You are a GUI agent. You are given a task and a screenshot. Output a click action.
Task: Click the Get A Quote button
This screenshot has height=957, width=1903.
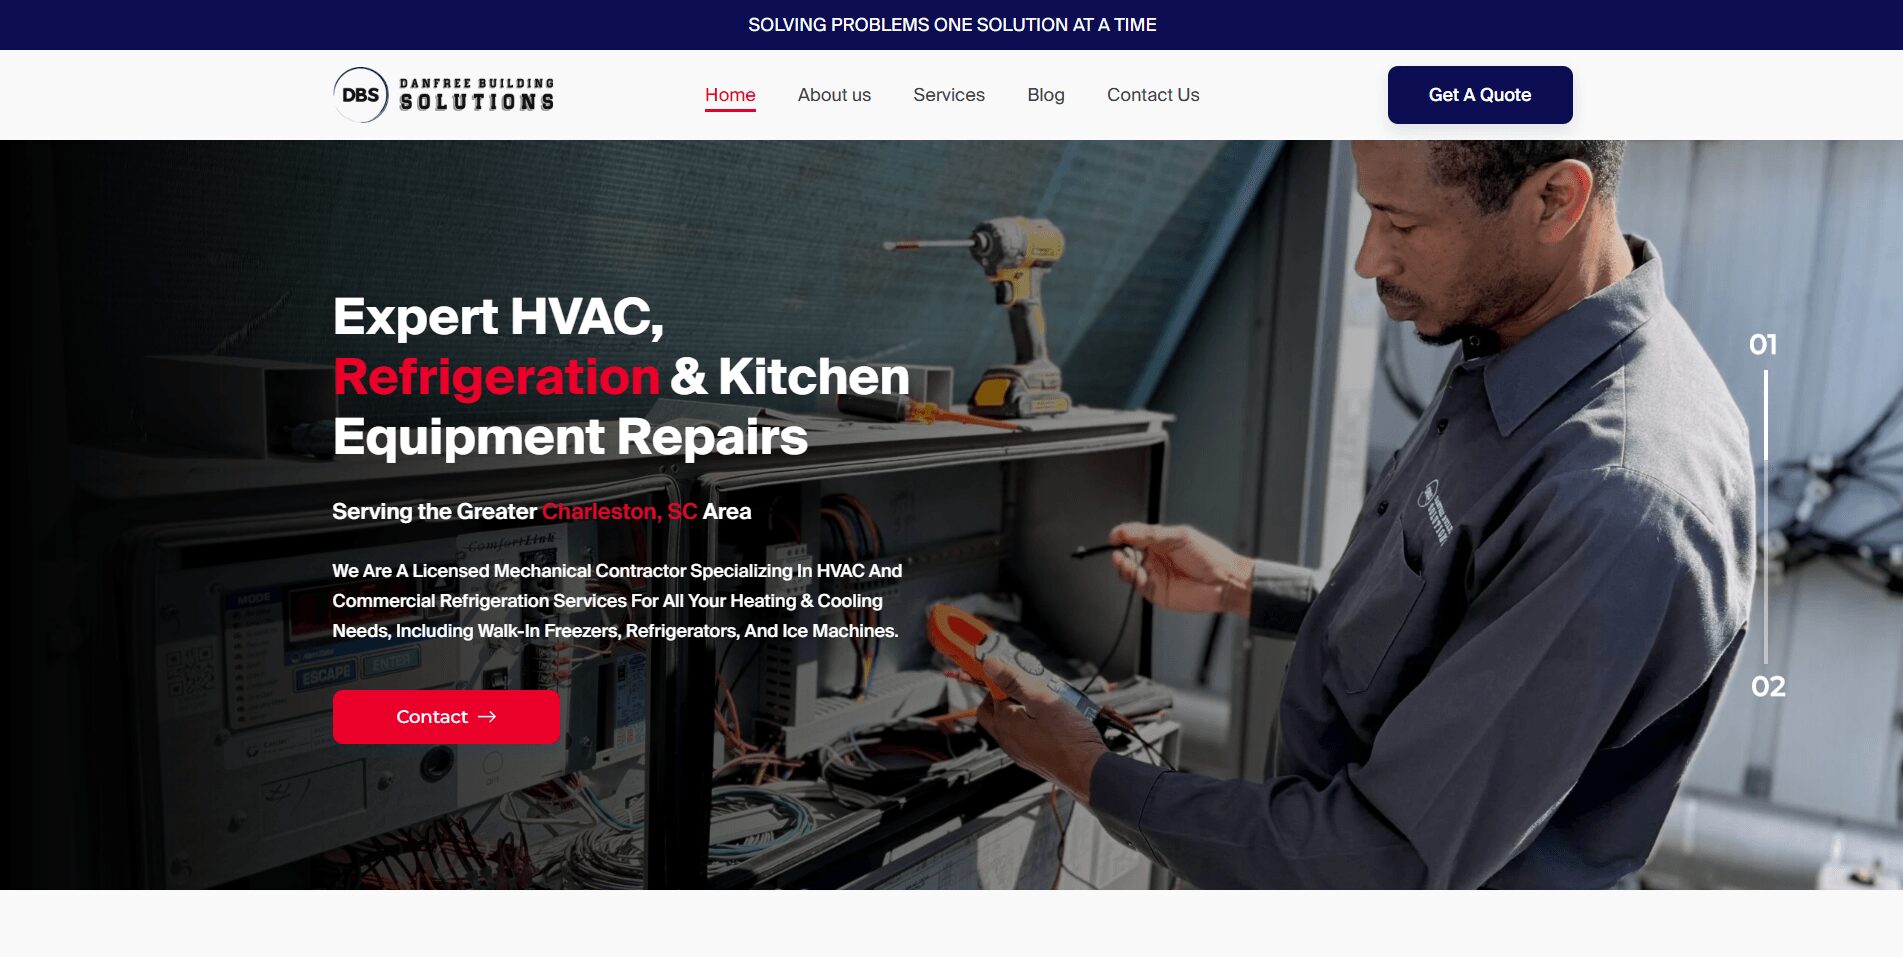pos(1480,95)
